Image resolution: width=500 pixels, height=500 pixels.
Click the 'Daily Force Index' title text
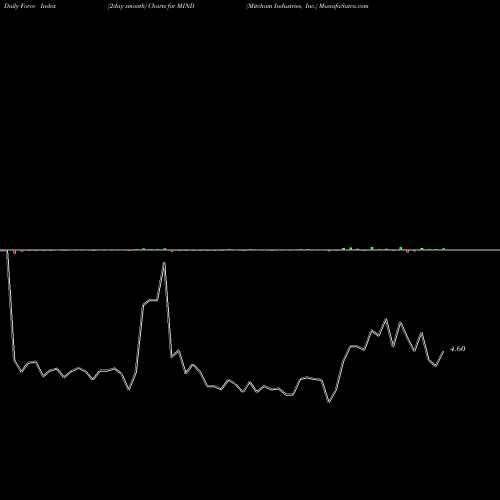tap(30, 6)
